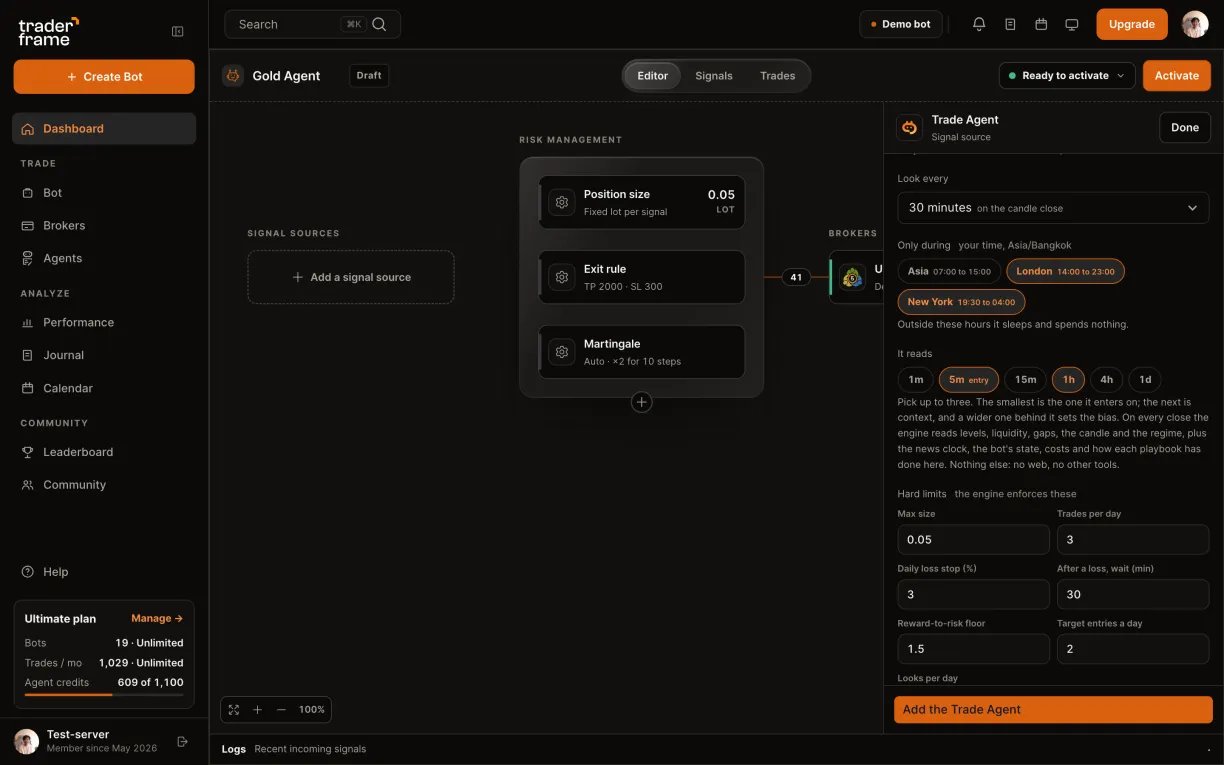Click the search magnifier icon
Viewport: 1224px width, 765px height.
tap(379, 24)
